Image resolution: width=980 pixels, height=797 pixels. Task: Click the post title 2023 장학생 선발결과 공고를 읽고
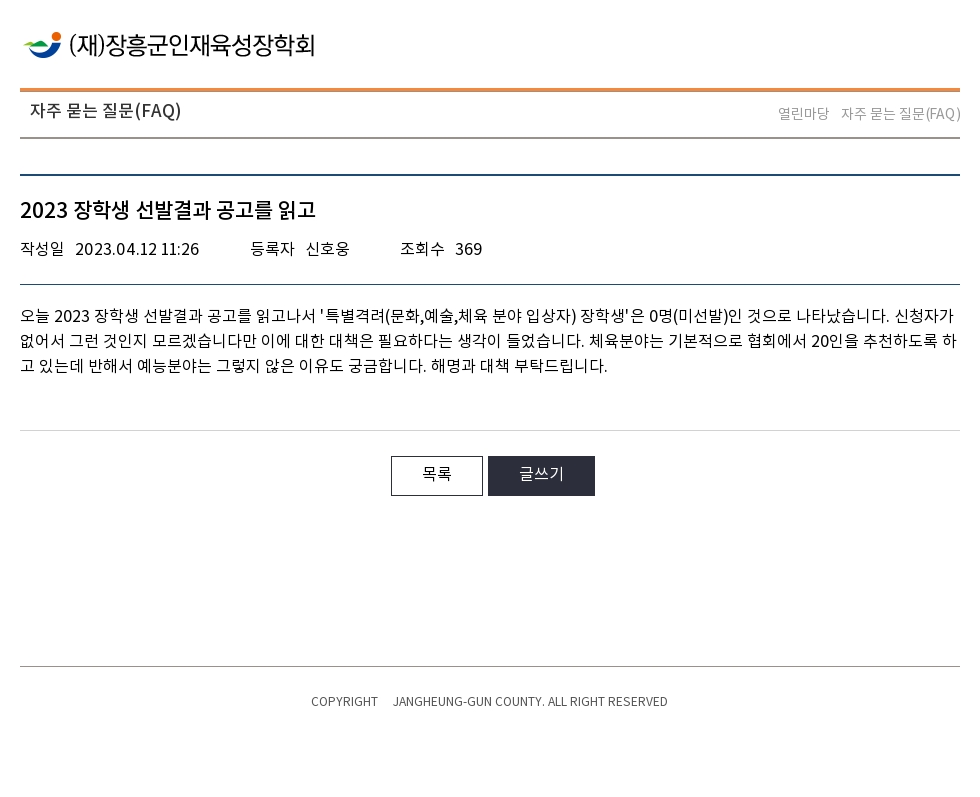pos(168,210)
